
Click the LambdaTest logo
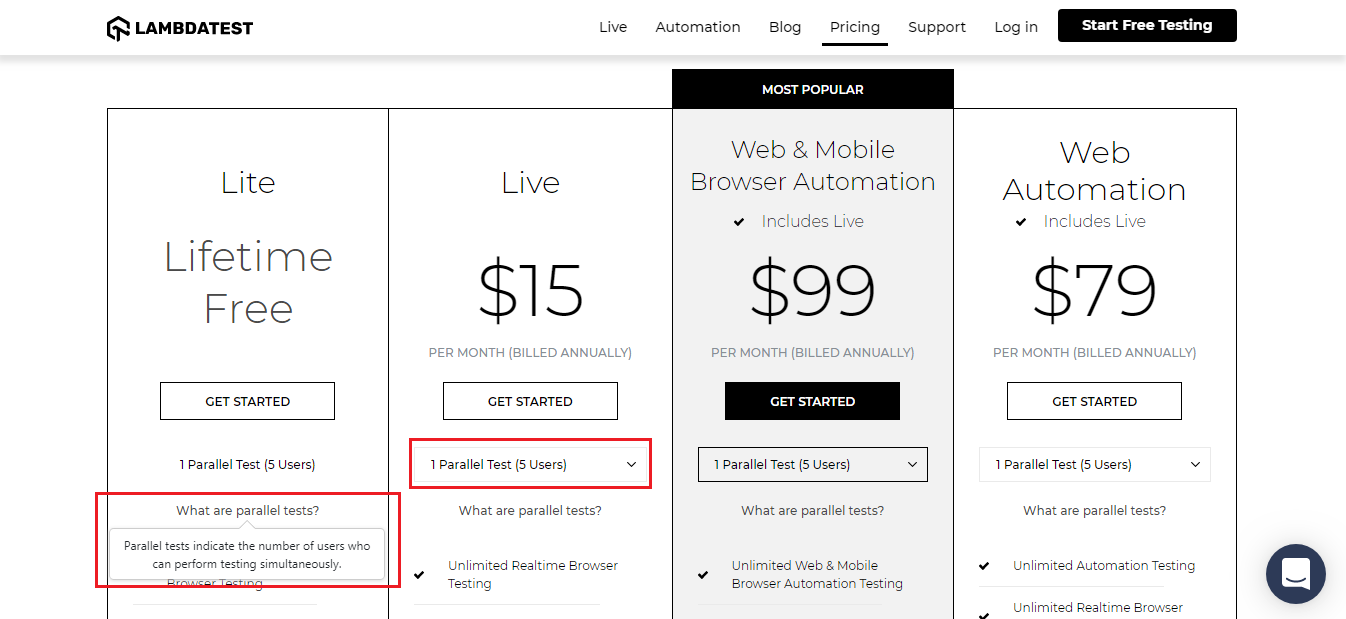click(x=180, y=27)
